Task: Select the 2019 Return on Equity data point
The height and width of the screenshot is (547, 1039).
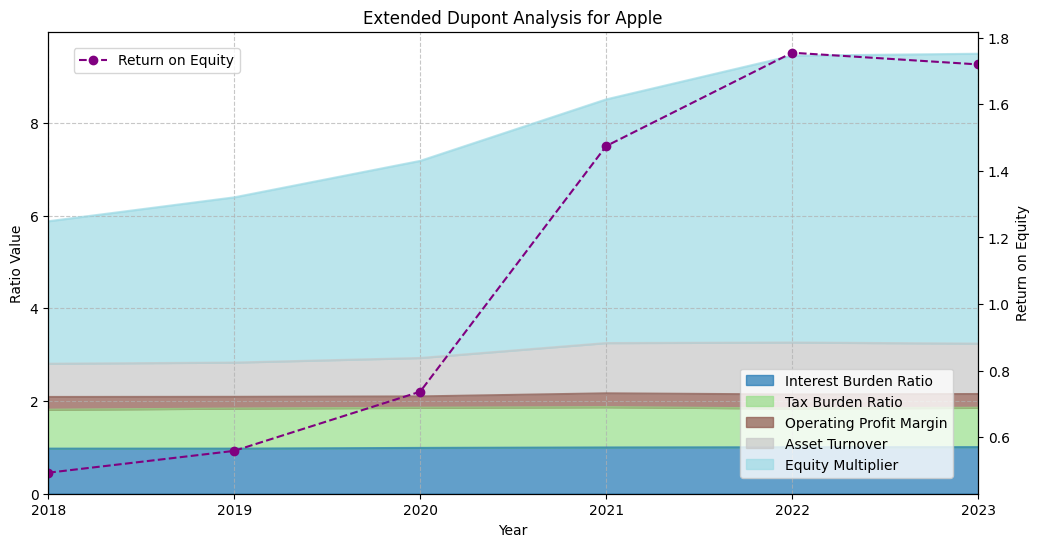Action: tap(234, 451)
